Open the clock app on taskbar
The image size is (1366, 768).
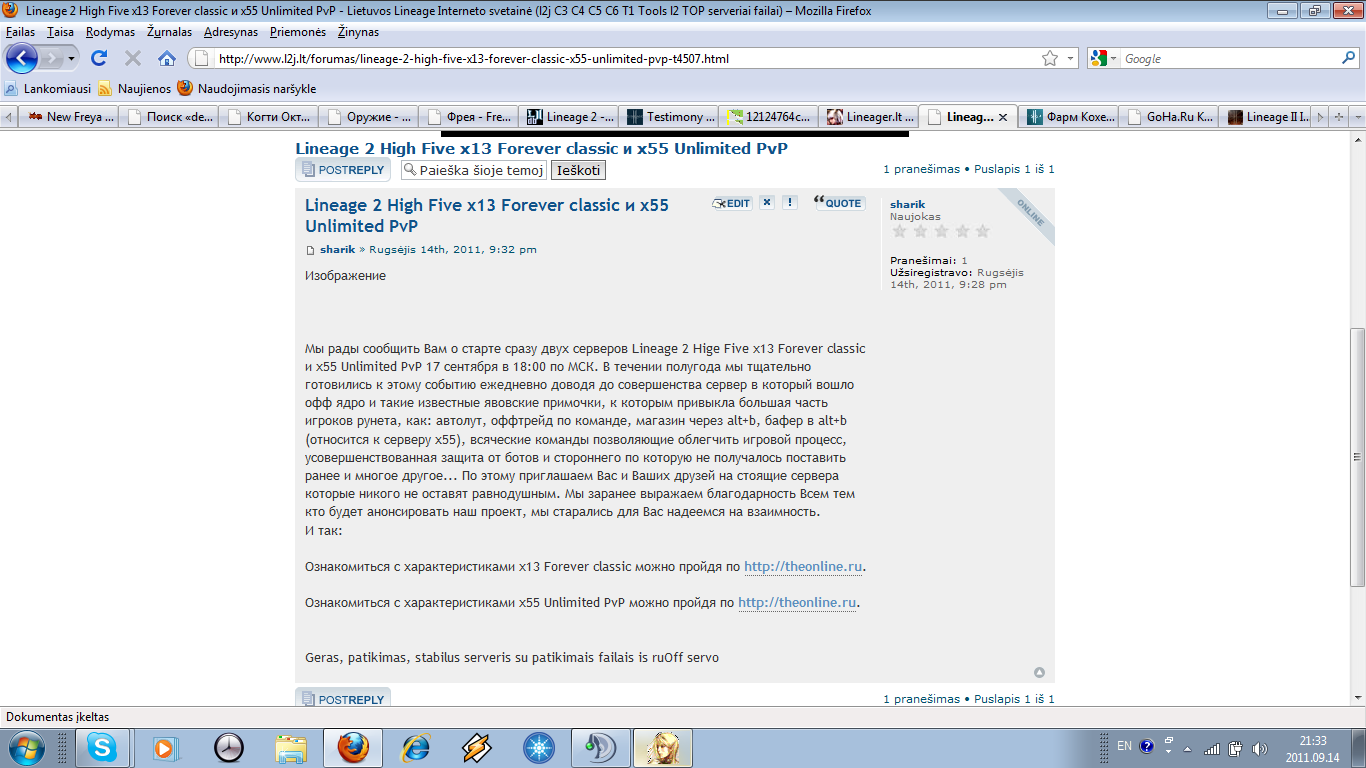[229, 747]
